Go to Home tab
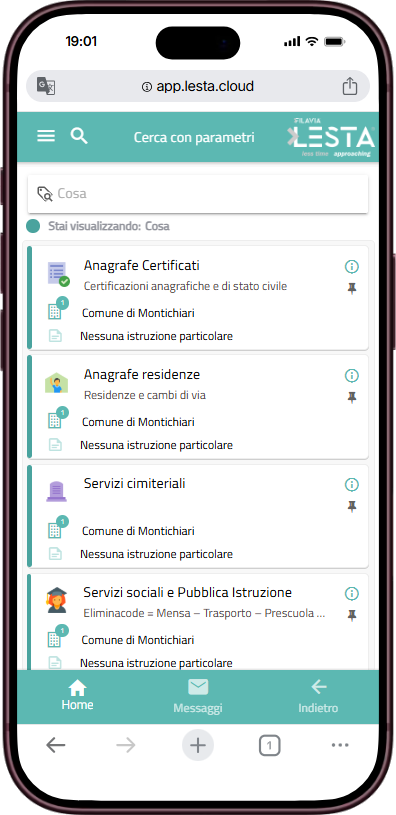Viewport: 396px width, 815px height. pyautogui.click(x=77, y=696)
